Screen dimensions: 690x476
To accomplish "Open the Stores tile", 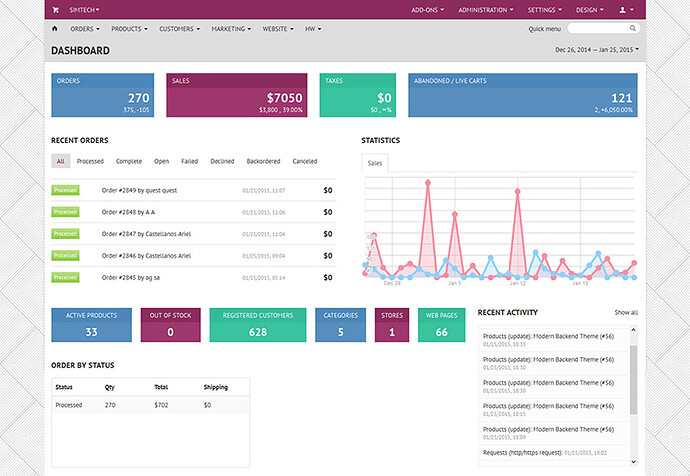I will 392,325.
